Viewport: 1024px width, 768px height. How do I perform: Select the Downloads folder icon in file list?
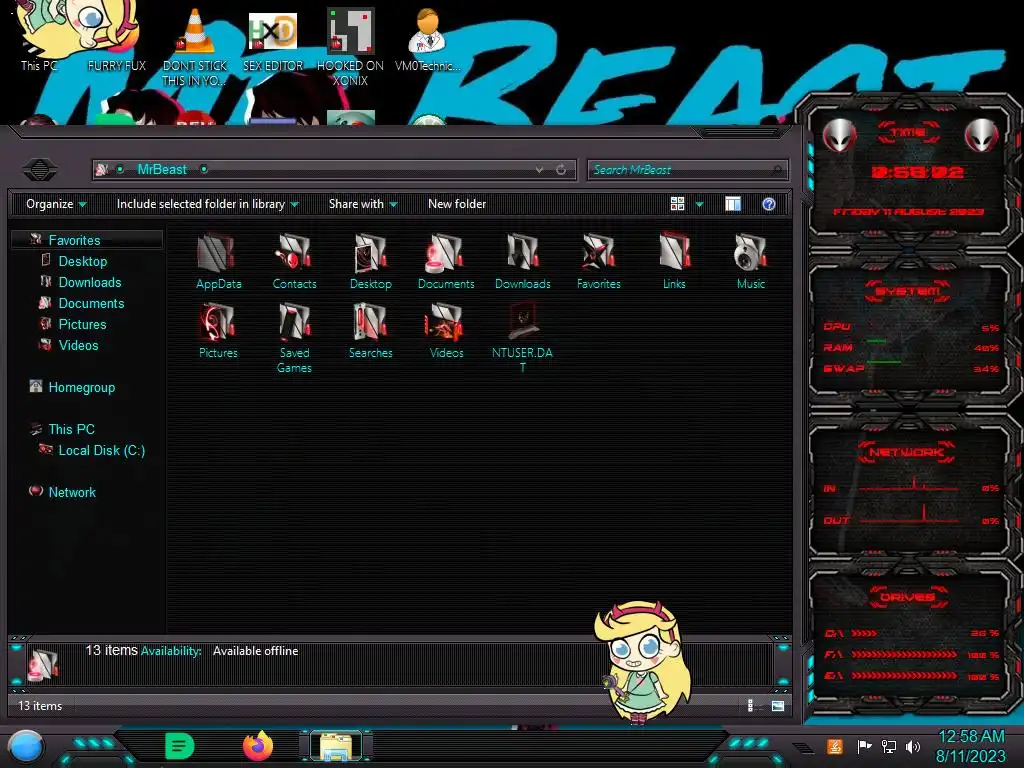pos(522,262)
